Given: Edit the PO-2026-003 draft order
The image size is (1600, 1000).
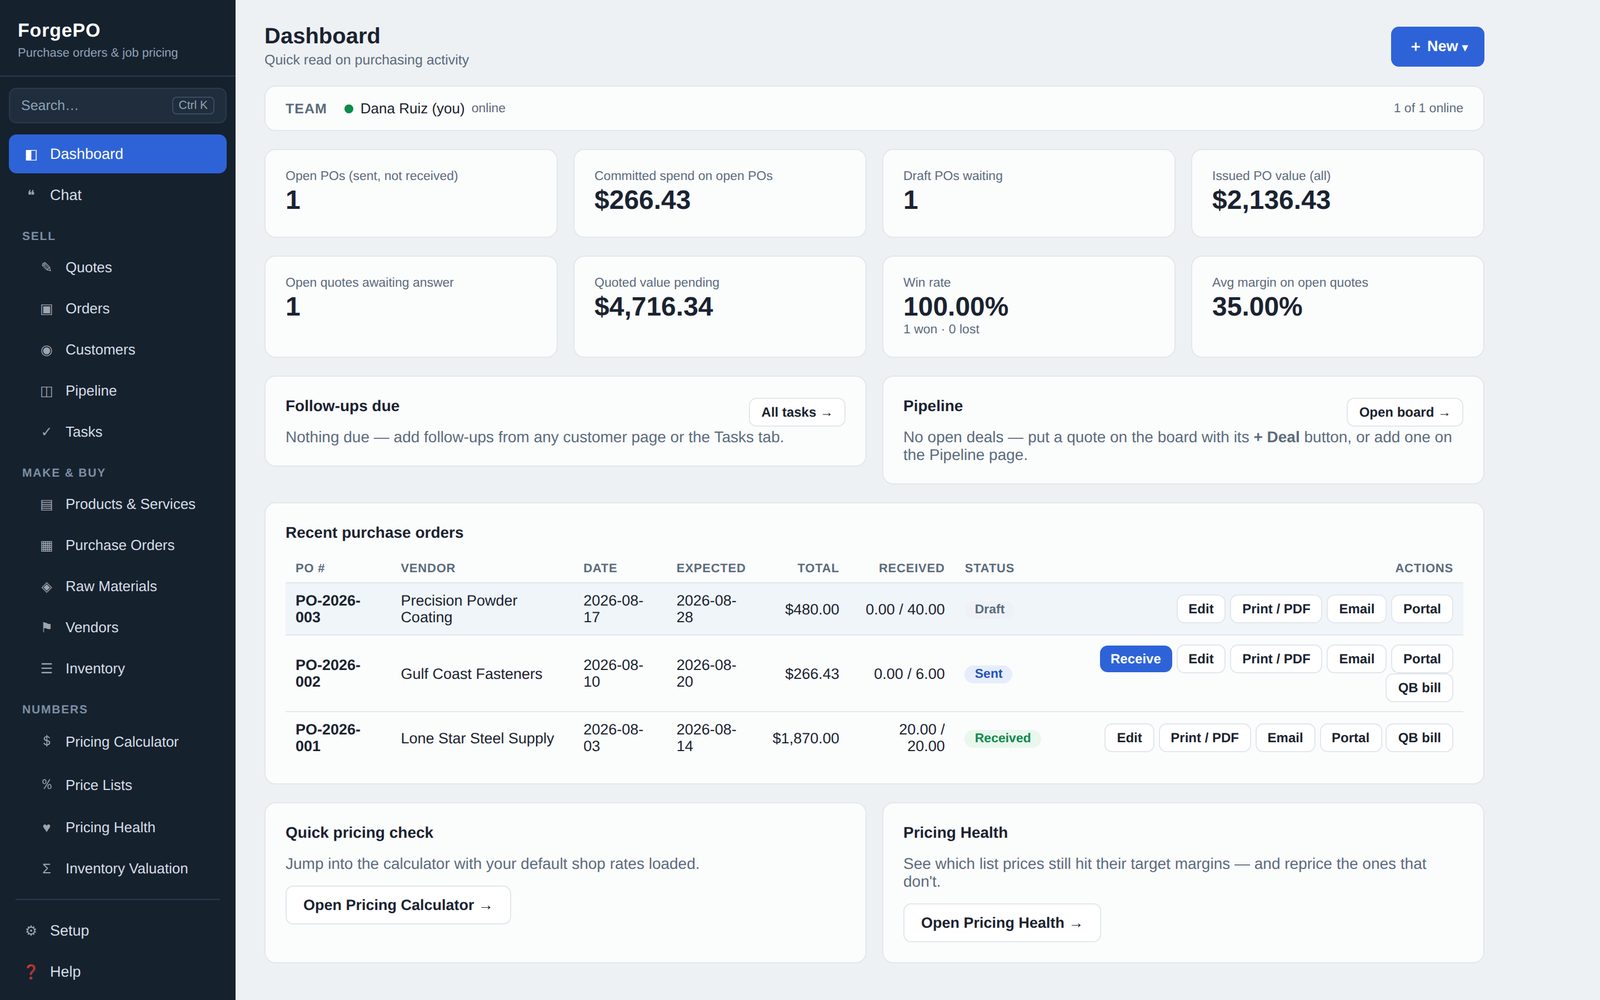Looking at the screenshot, I should coord(1200,609).
